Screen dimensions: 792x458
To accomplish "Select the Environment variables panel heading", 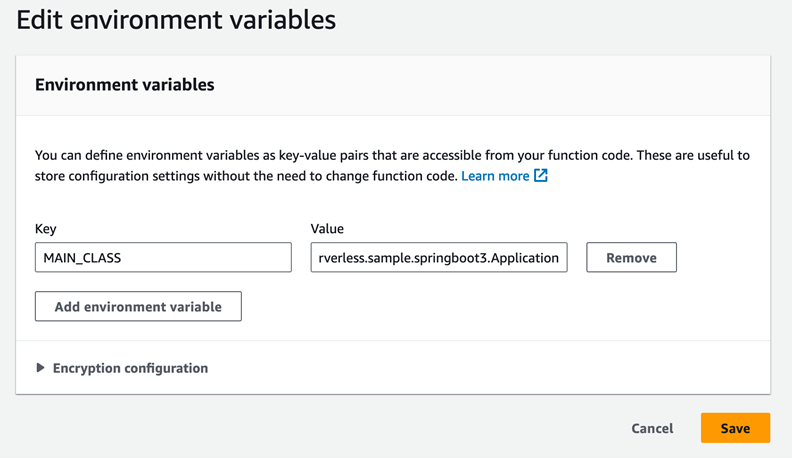I will 125,85.
